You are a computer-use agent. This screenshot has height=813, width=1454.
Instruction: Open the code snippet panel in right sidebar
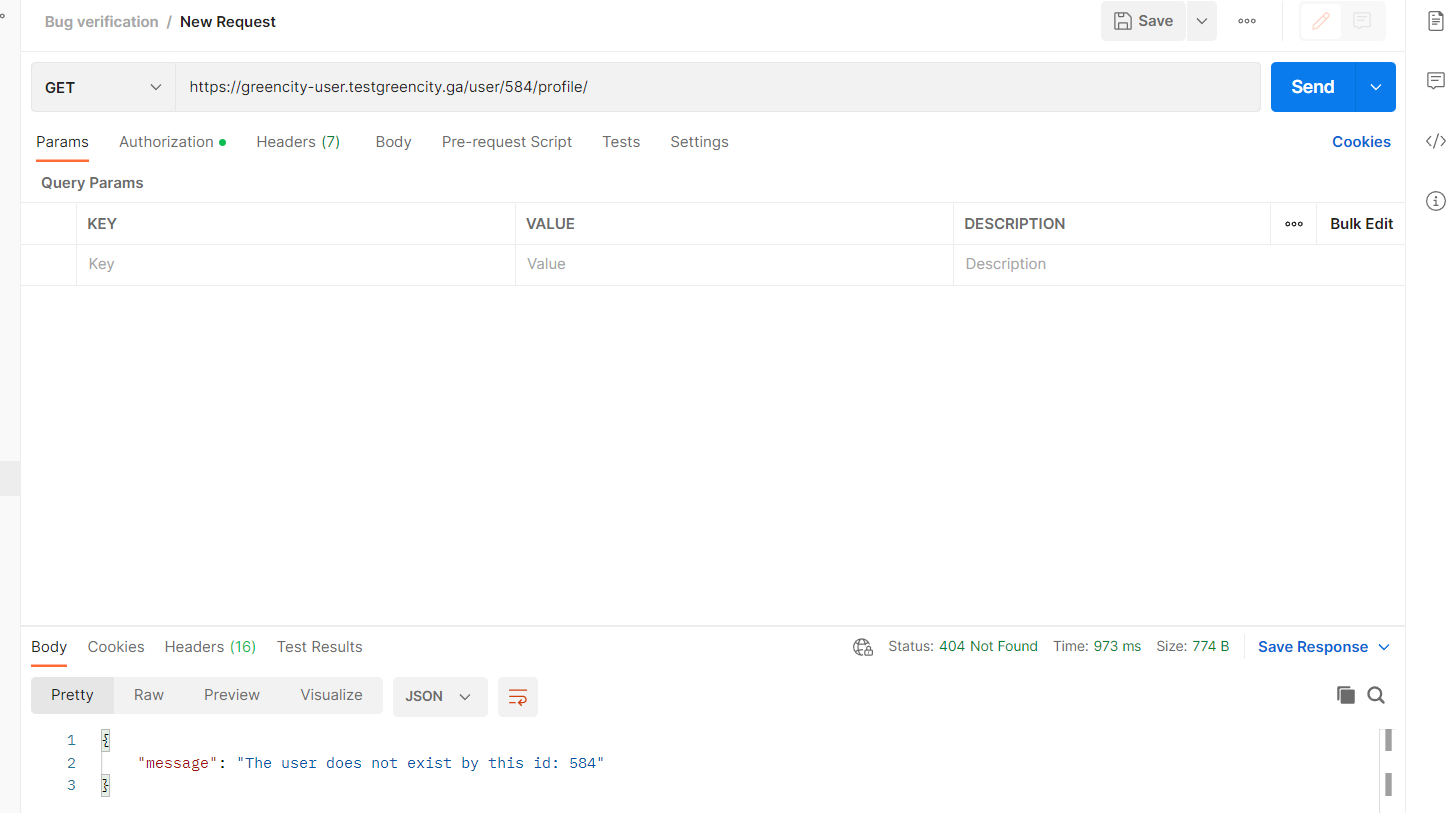(1435, 141)
